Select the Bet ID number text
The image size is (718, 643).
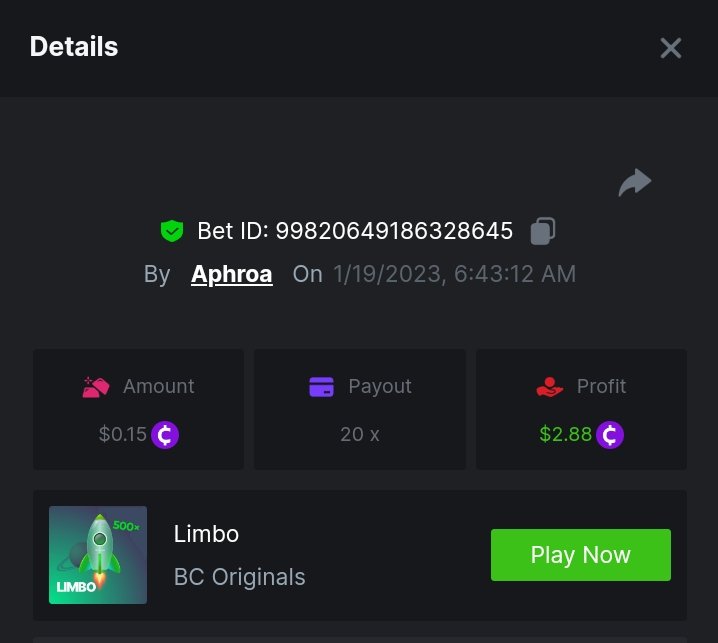(x=394, y=231)
